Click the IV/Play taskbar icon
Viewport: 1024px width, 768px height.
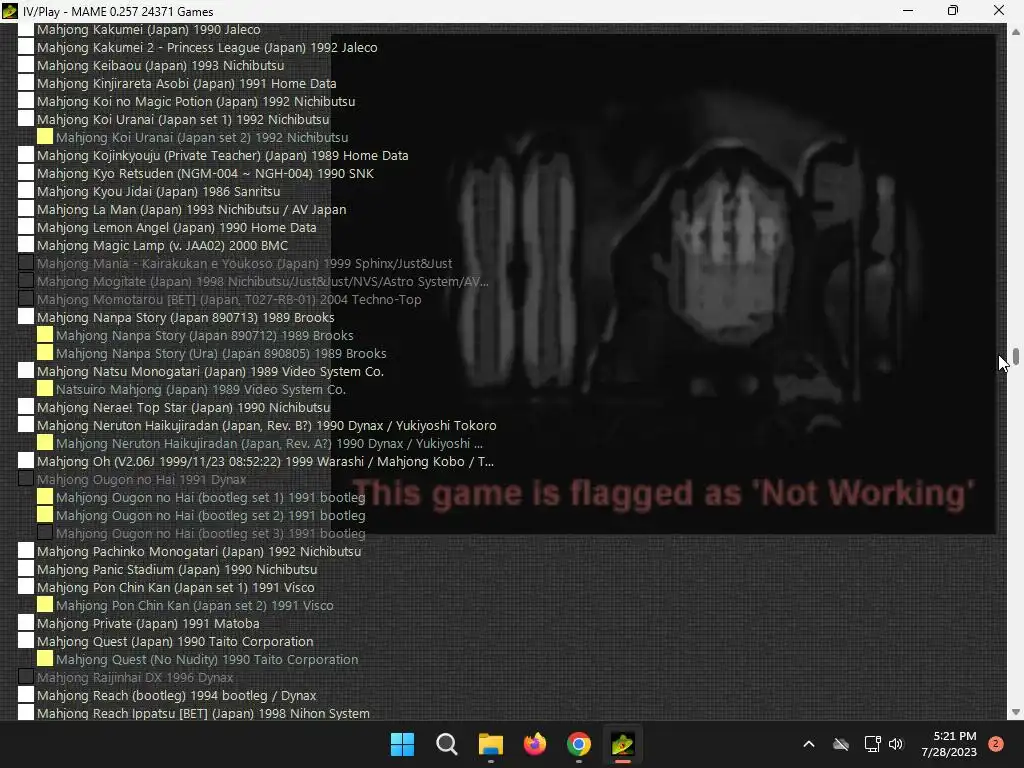pos(623,744)
